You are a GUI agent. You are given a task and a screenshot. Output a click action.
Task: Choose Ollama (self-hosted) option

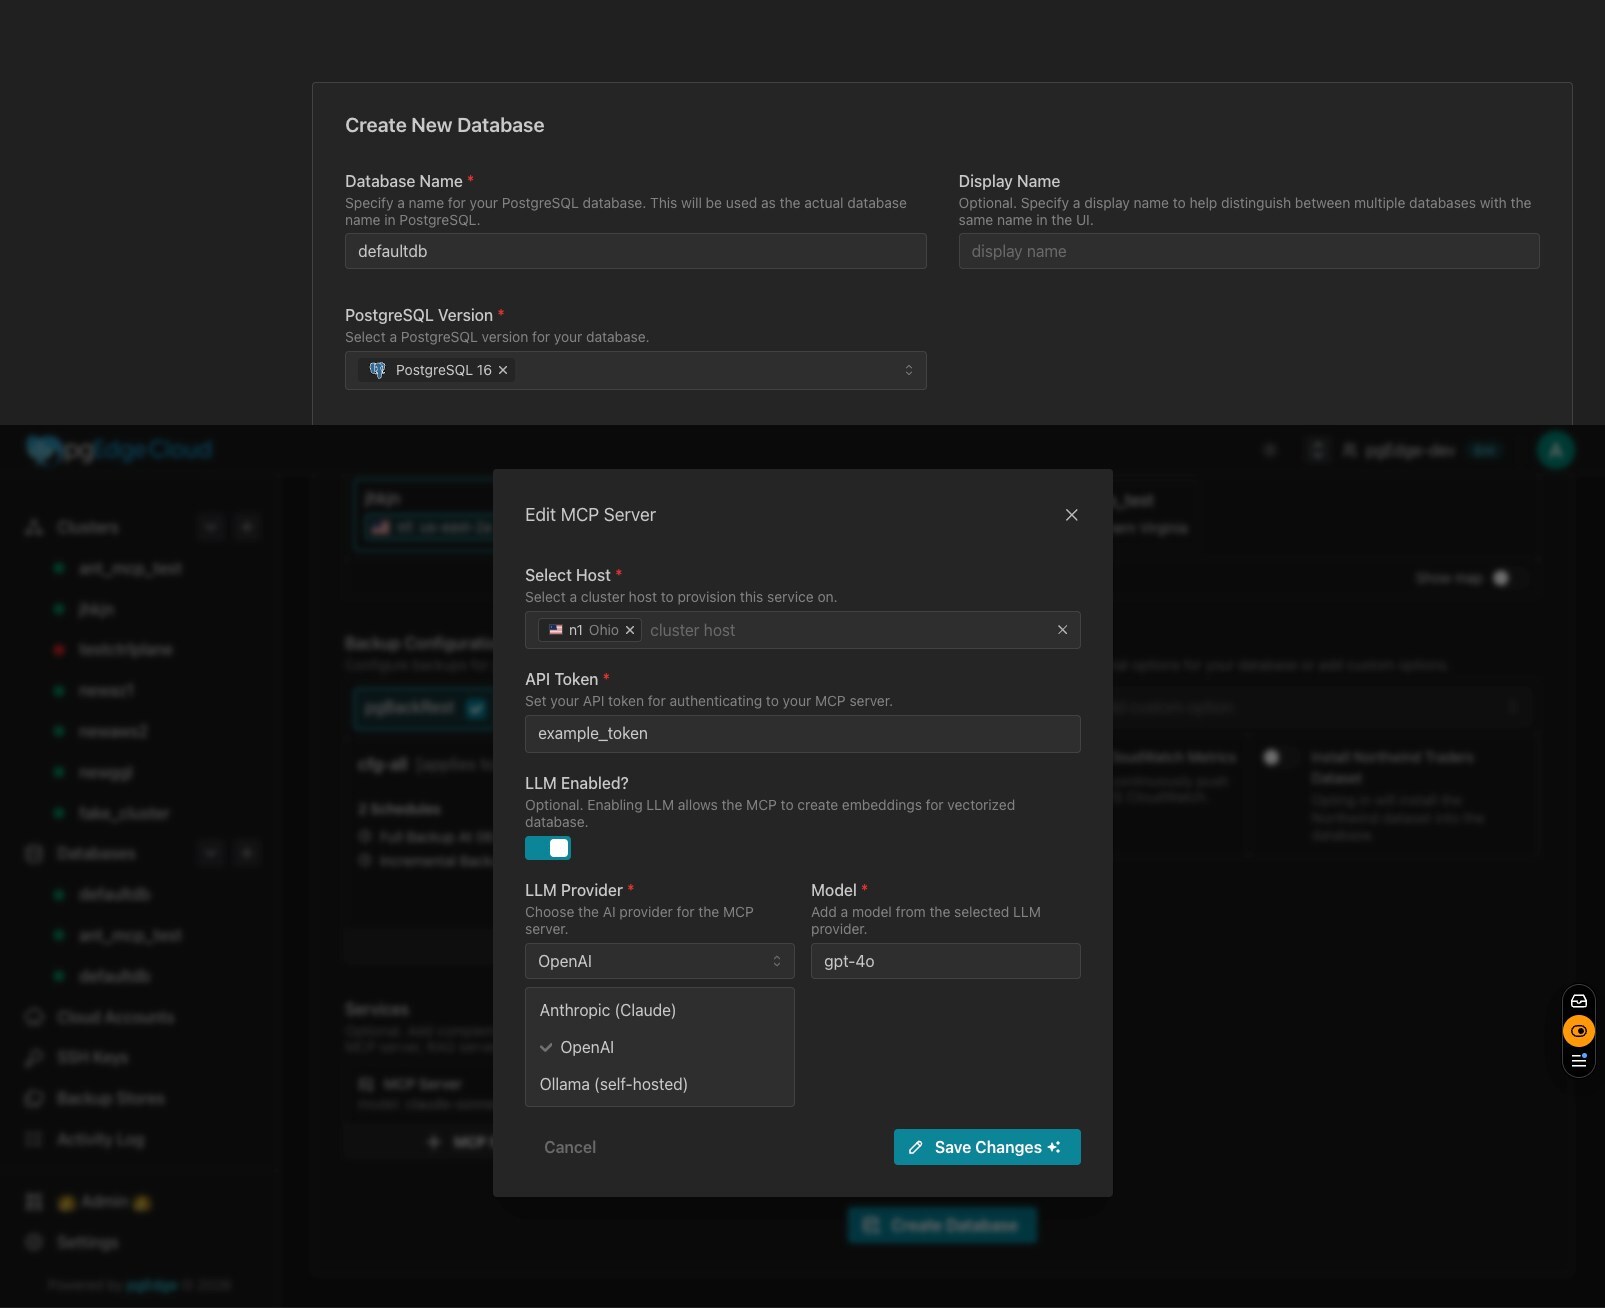click(x=613, y=1084)
